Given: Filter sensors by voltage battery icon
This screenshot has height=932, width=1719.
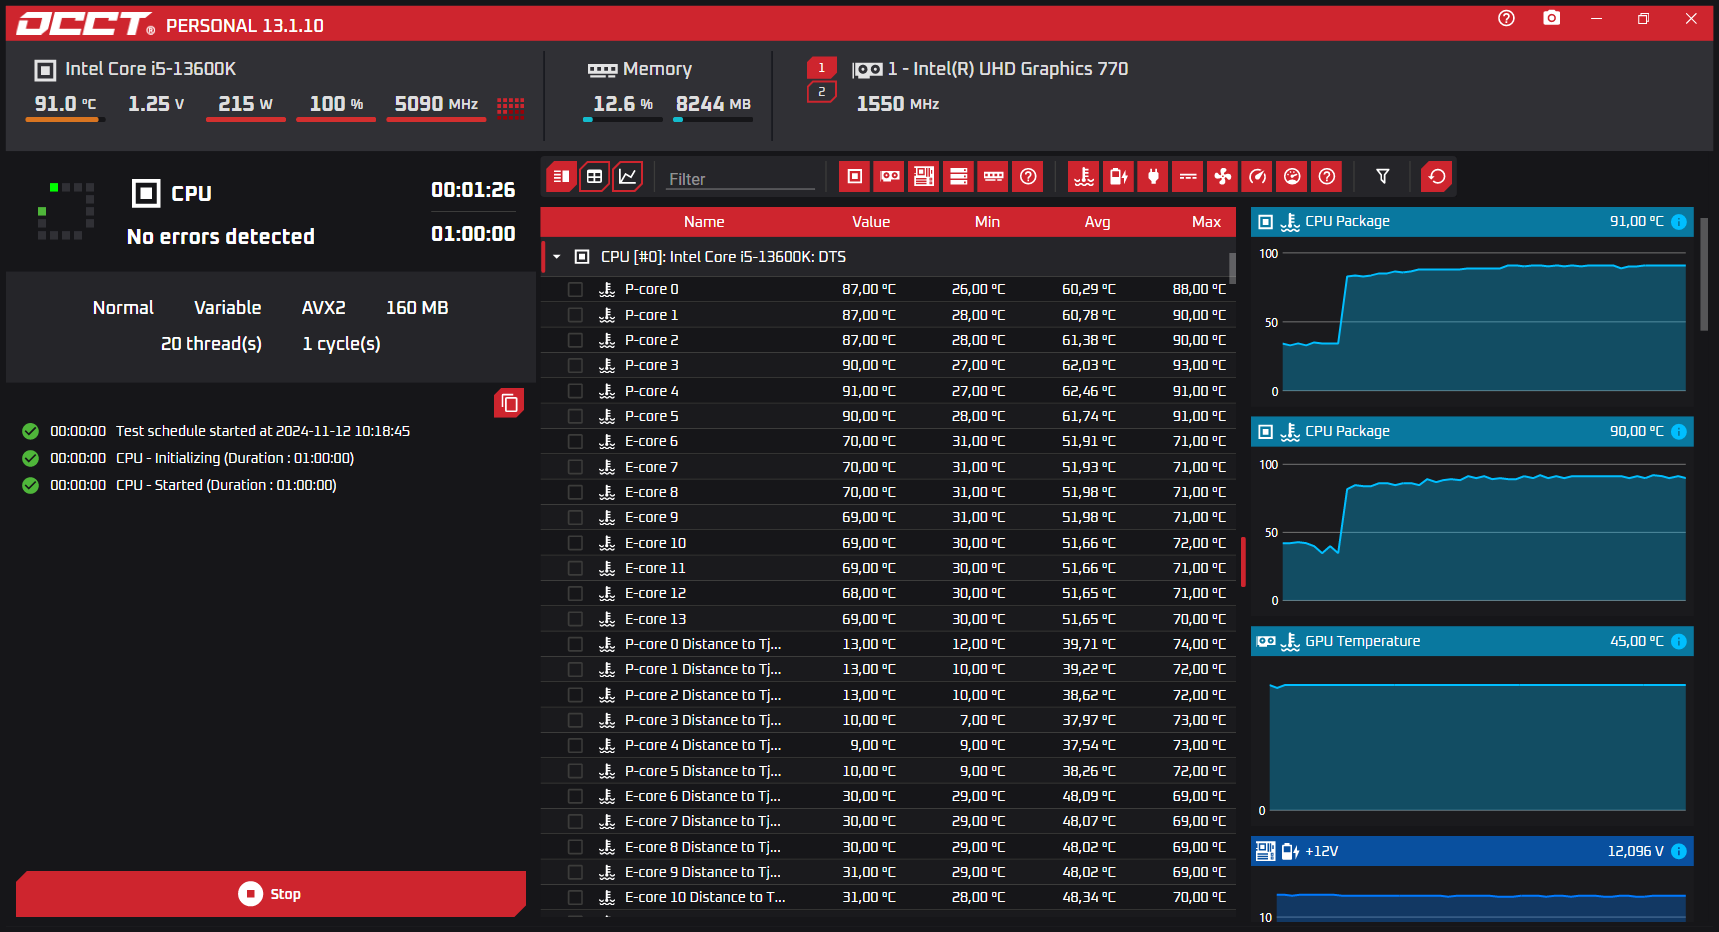Looking at the screenshot, I should tap(1118, 177).
